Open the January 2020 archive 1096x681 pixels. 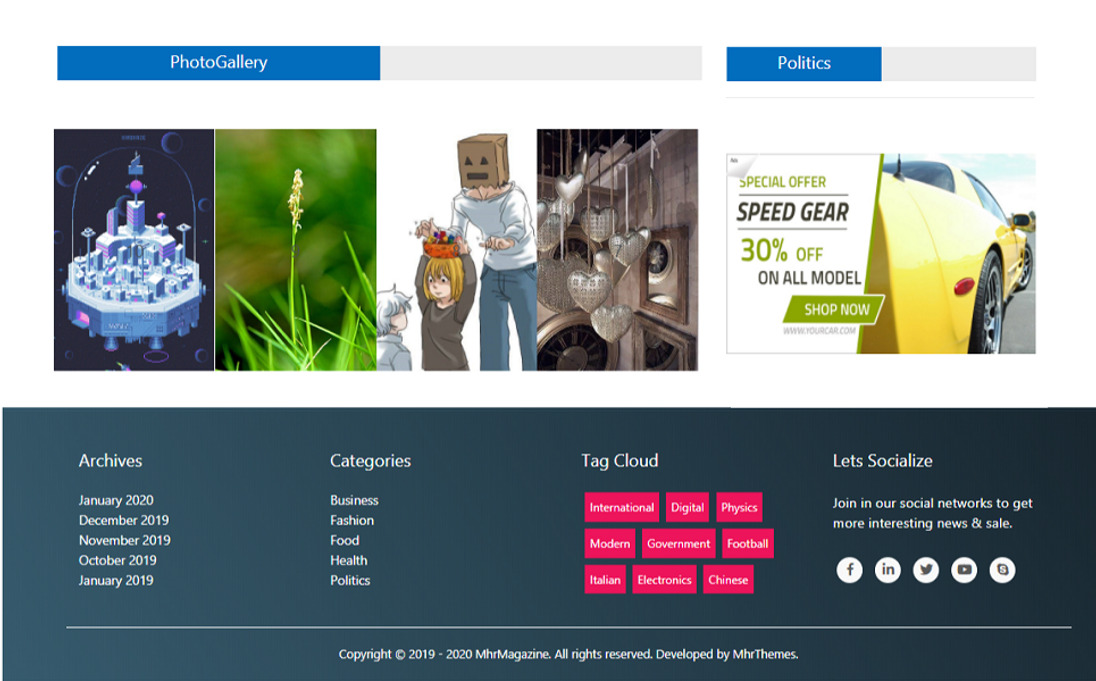tap(116, 501)
